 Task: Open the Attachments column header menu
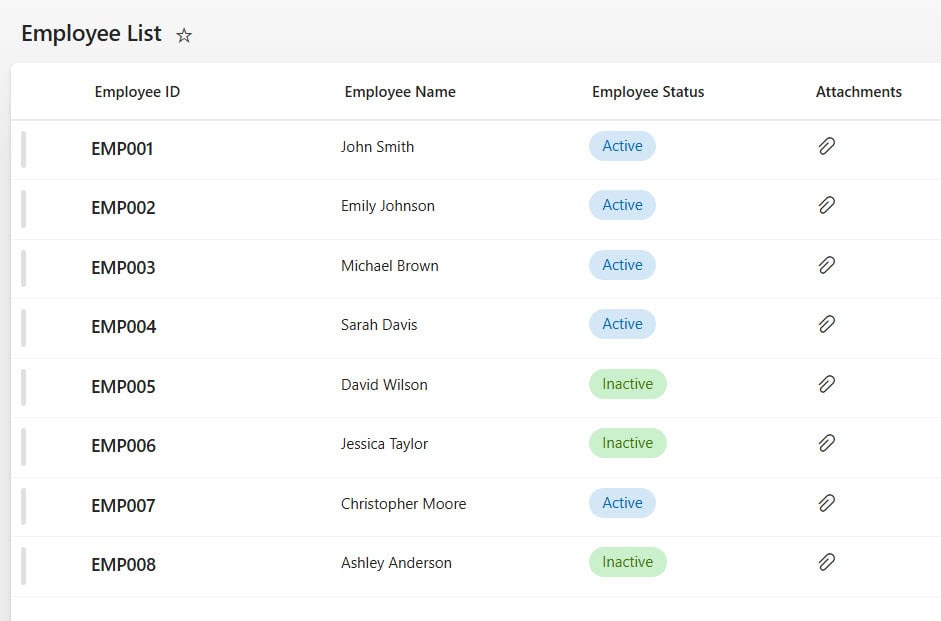(x=859, y=92)
